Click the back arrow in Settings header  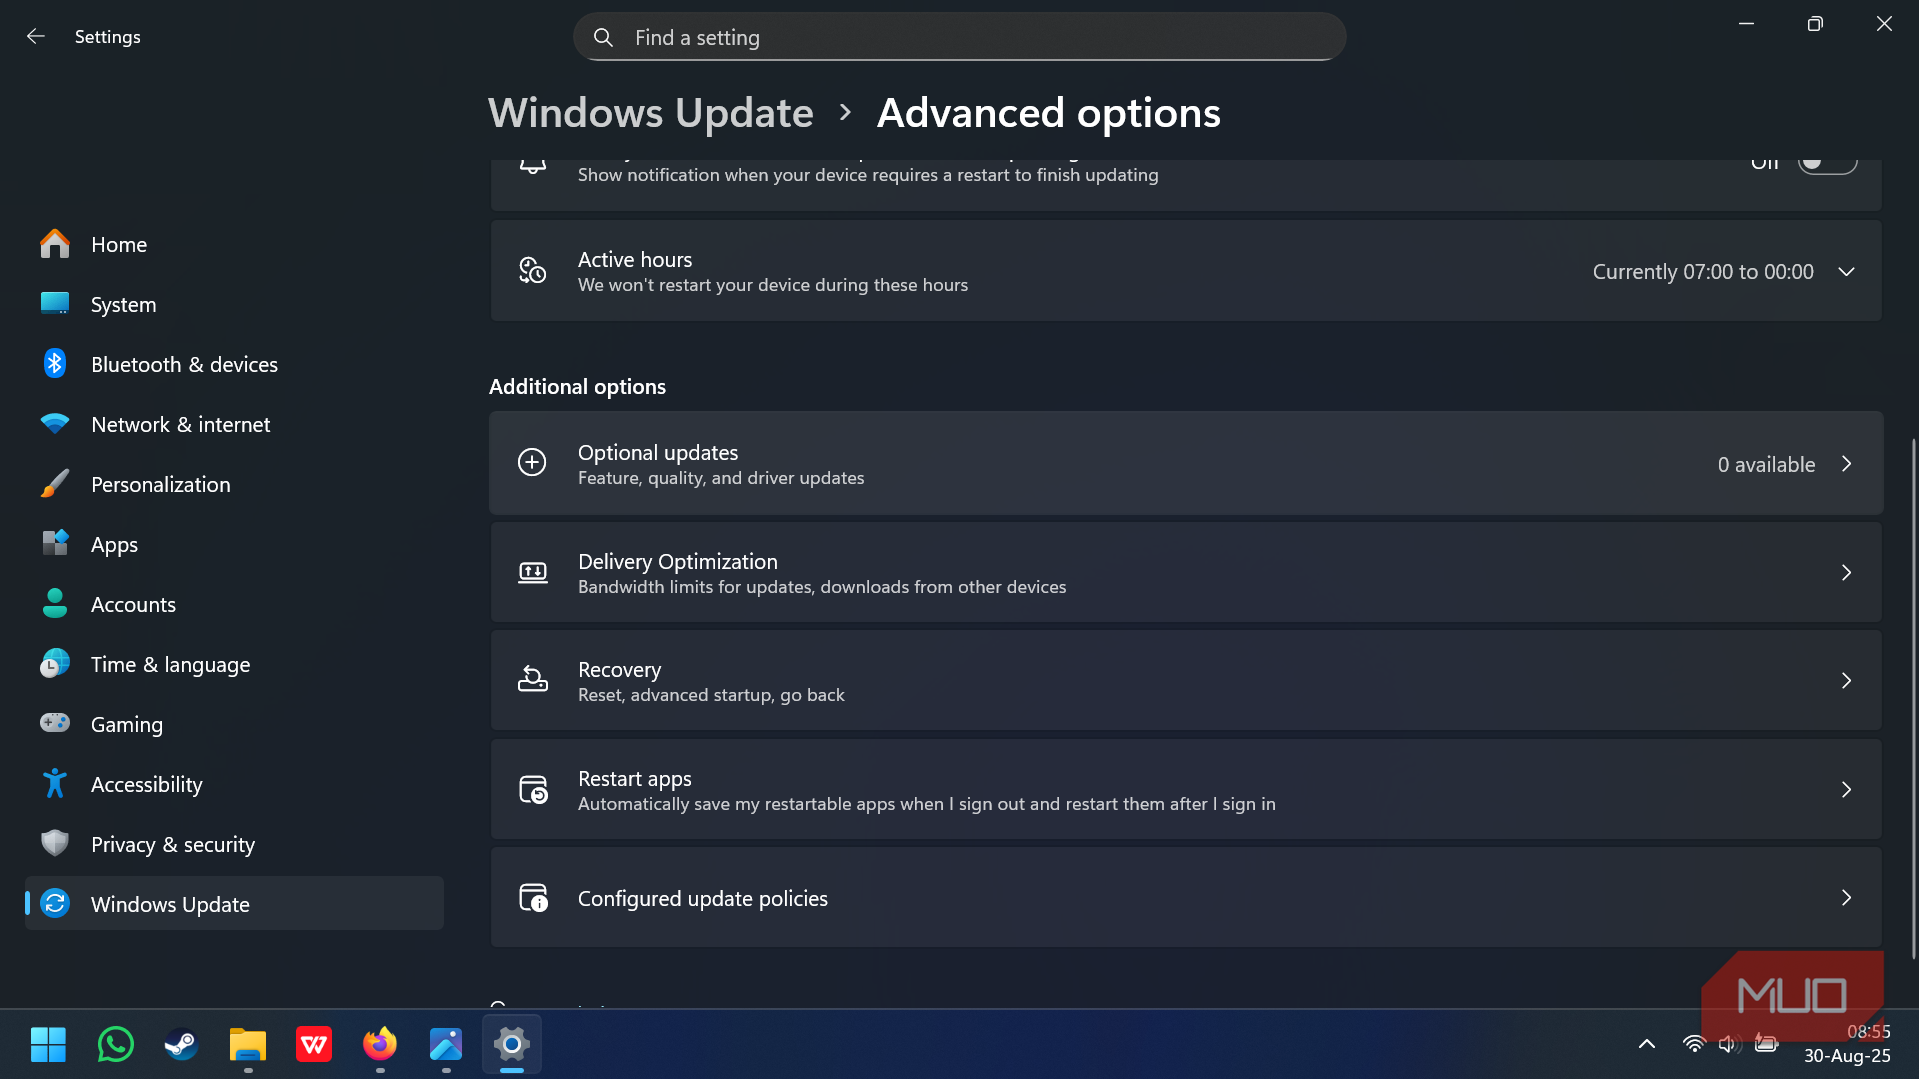click(36, 37)
